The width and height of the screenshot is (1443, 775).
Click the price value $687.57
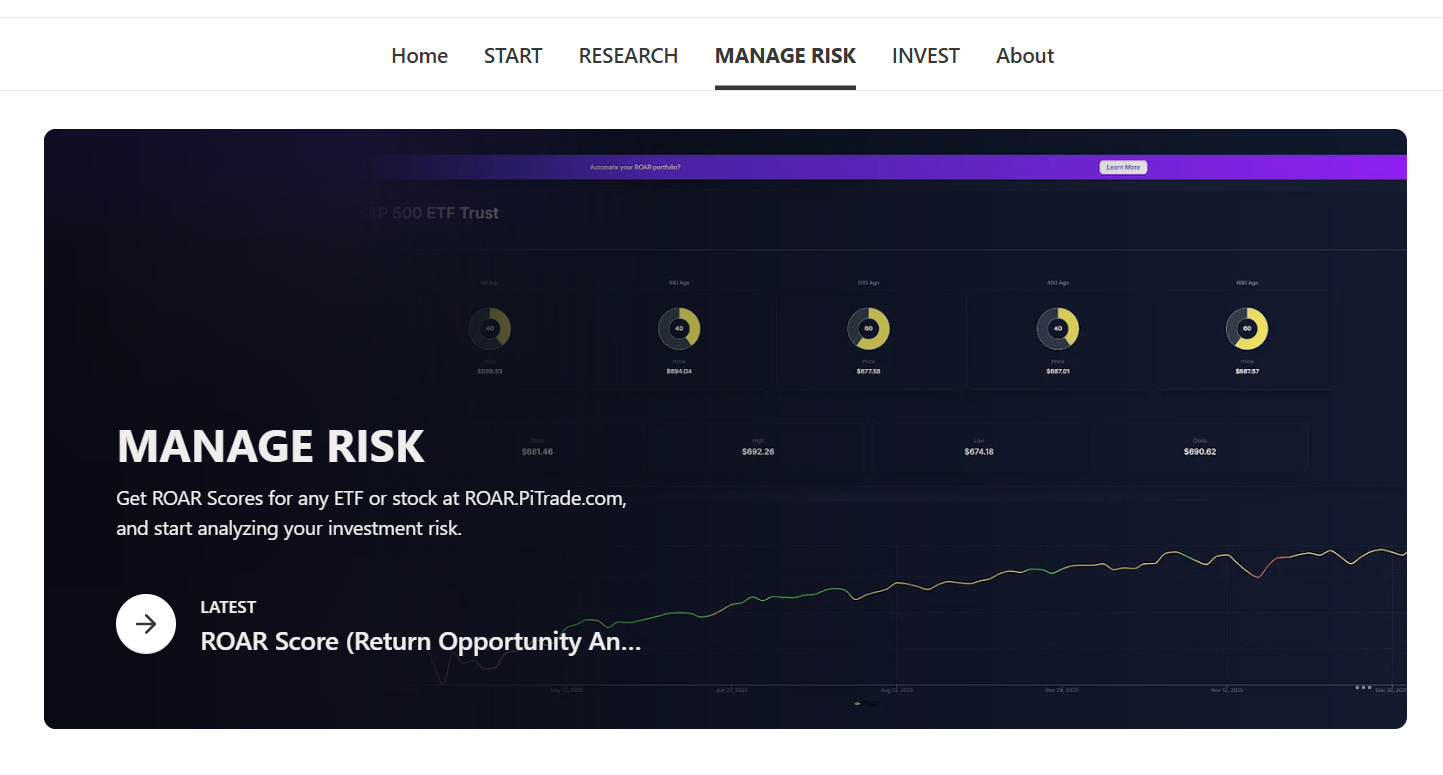pos(1247,371)
